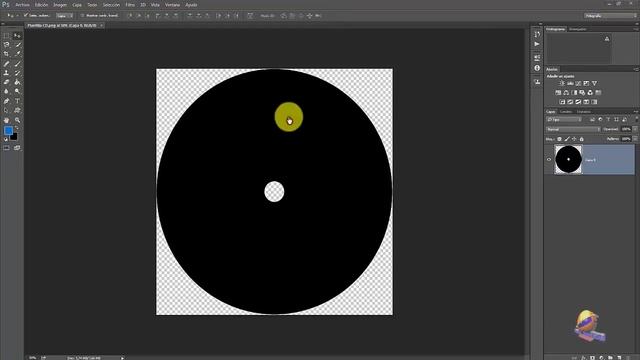
Task: Open the layer filter 'Tipo' dropdown
Action: (564, 120)
